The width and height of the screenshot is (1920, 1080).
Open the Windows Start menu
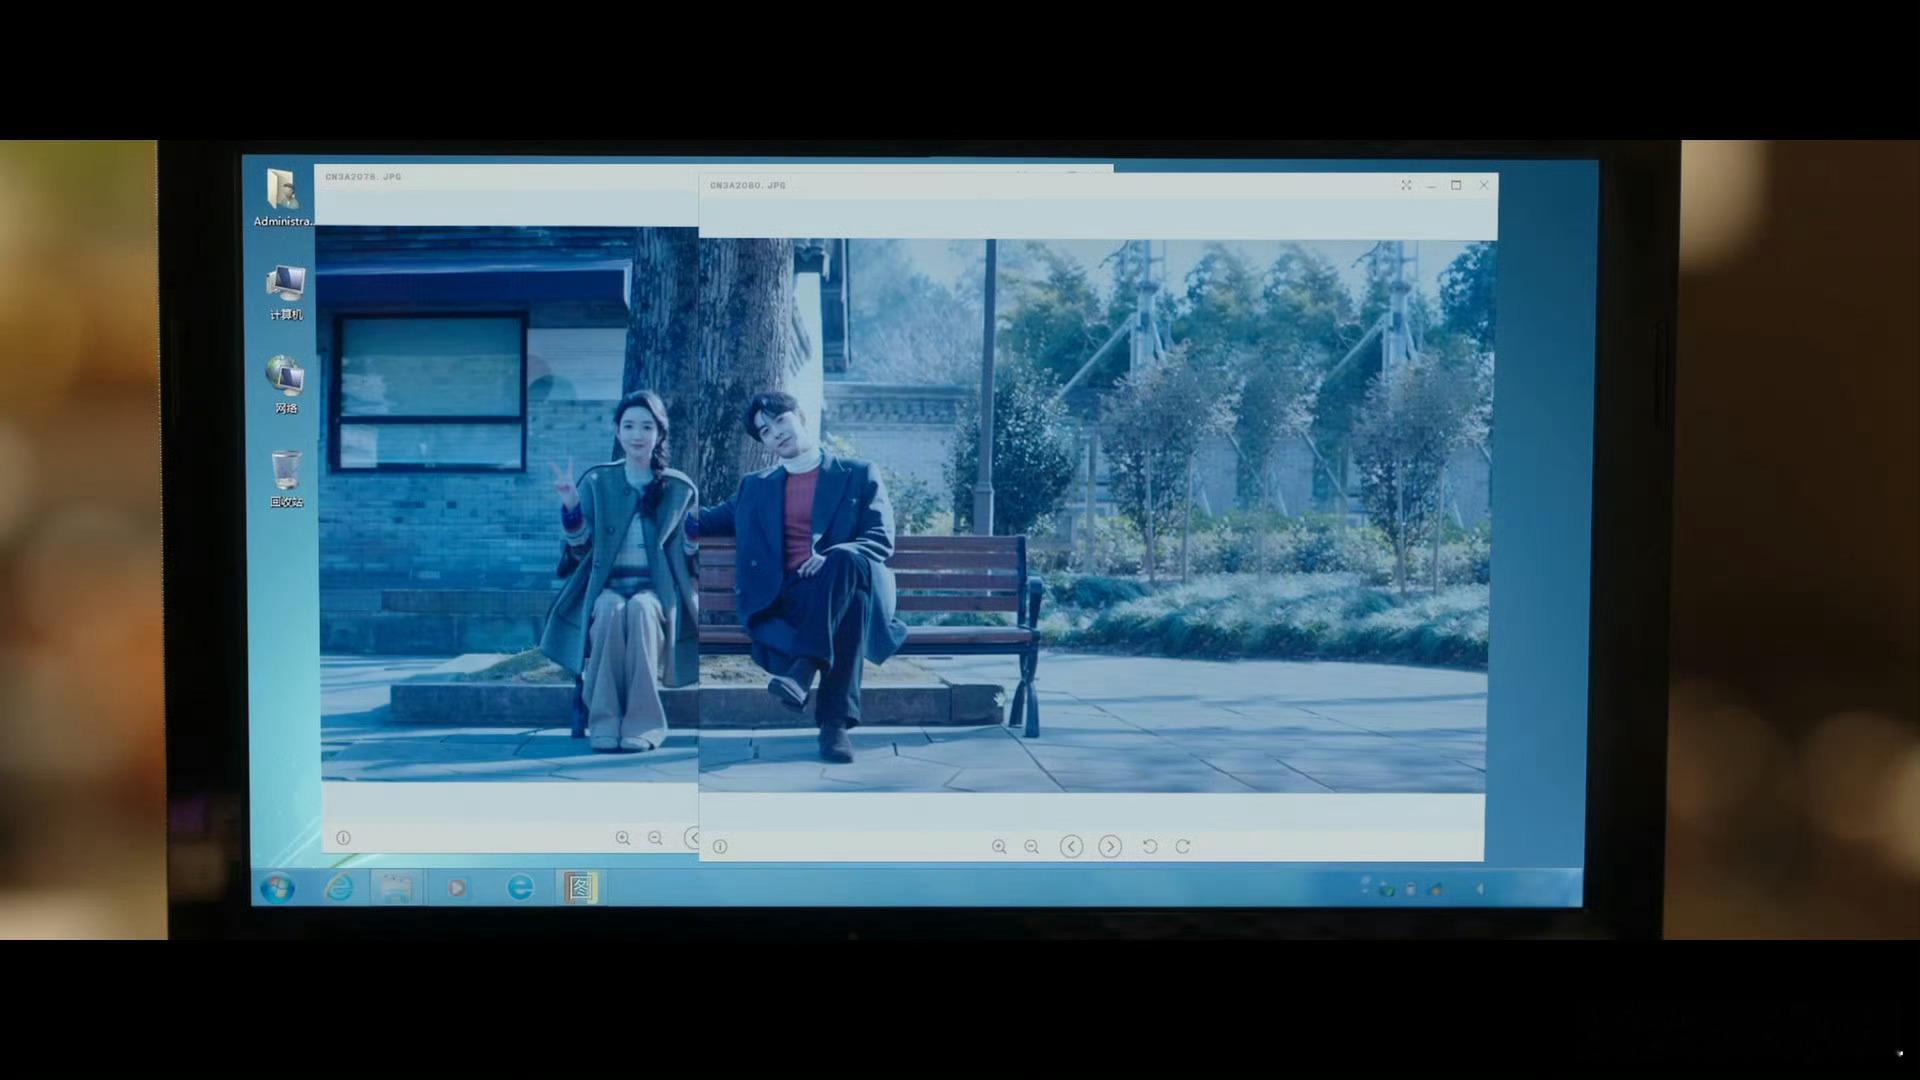tap(277, 888)
